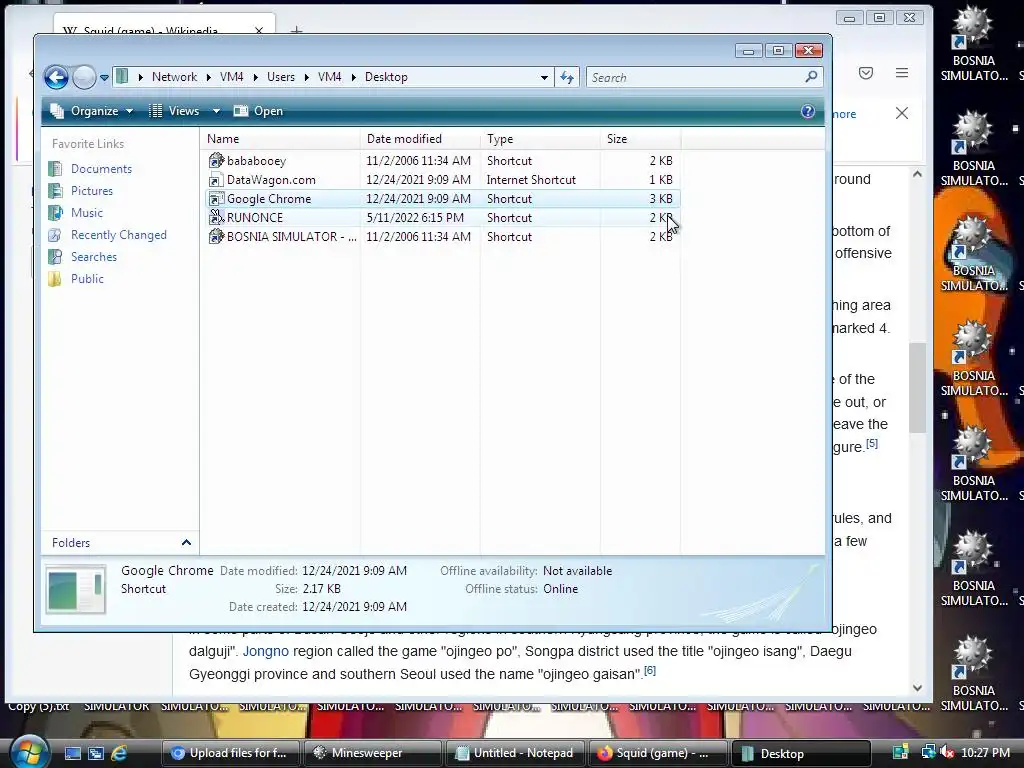Click the Pocket icon in Firefox toolbar

pos(866,73)
